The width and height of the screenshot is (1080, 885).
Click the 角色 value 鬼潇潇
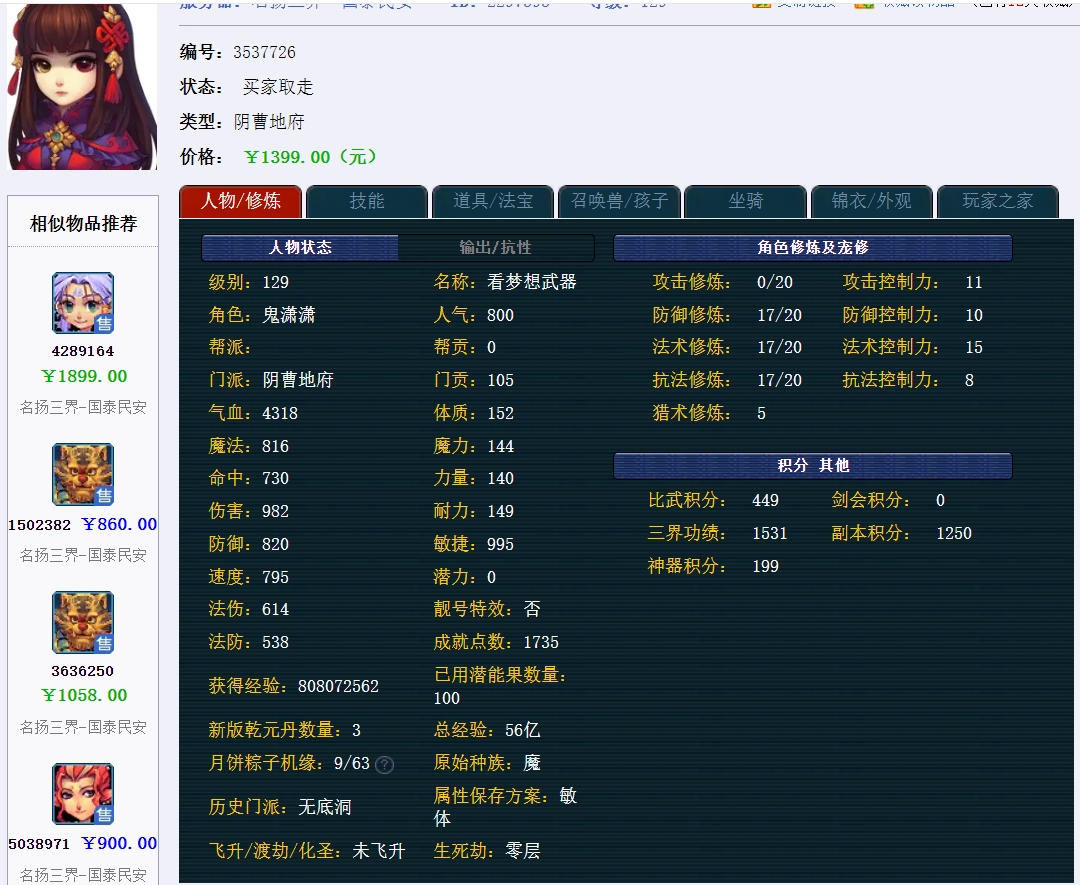click(x=289, y=315)
